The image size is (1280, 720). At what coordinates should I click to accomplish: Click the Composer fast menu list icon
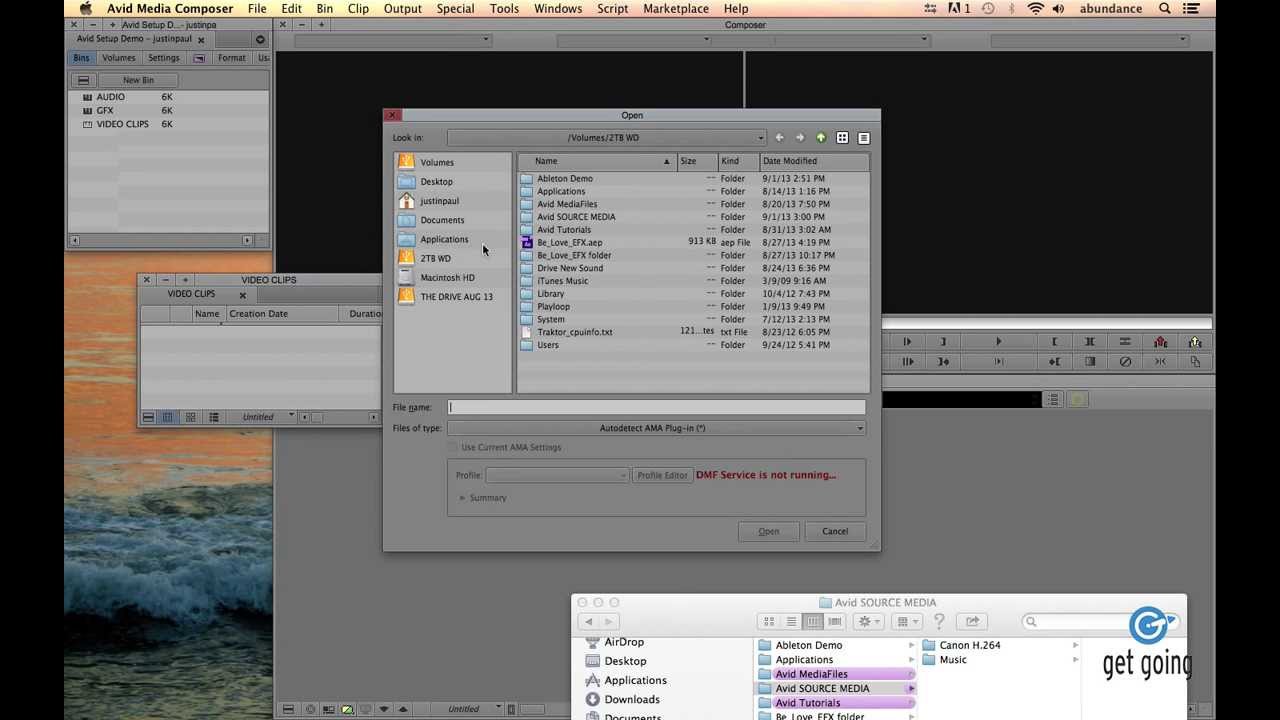coord(1125,342)
